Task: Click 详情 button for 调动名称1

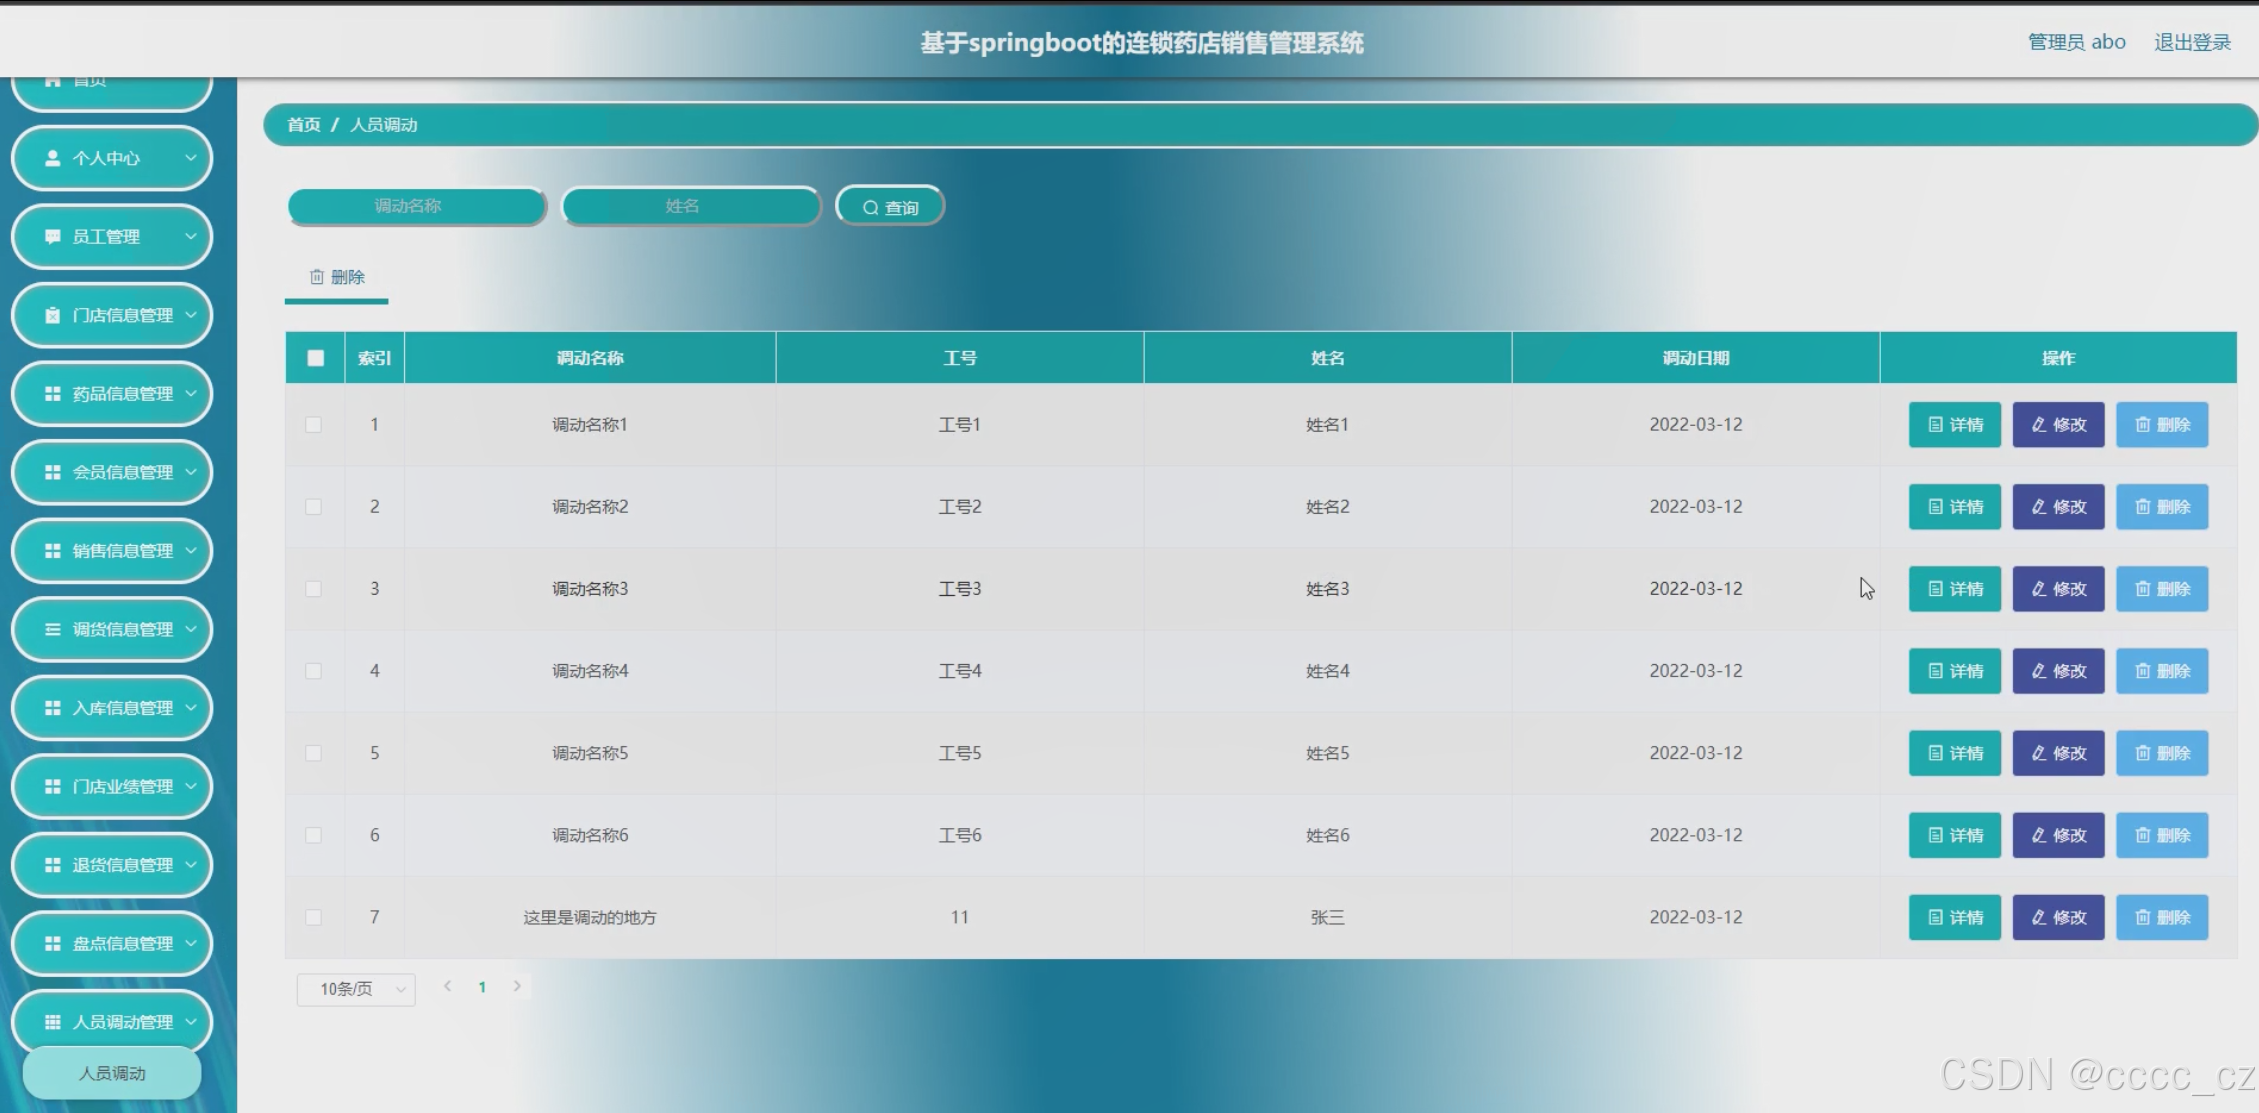Action: click(1954, 425)
